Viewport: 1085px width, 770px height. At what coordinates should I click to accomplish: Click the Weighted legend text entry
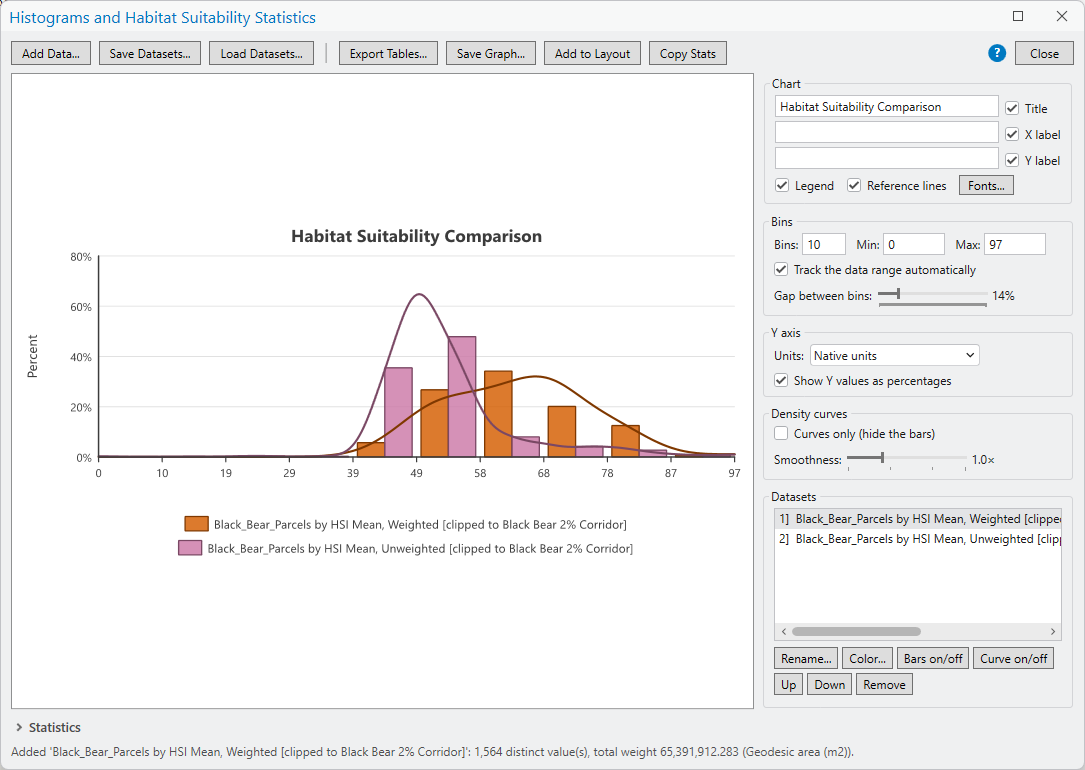420,524
